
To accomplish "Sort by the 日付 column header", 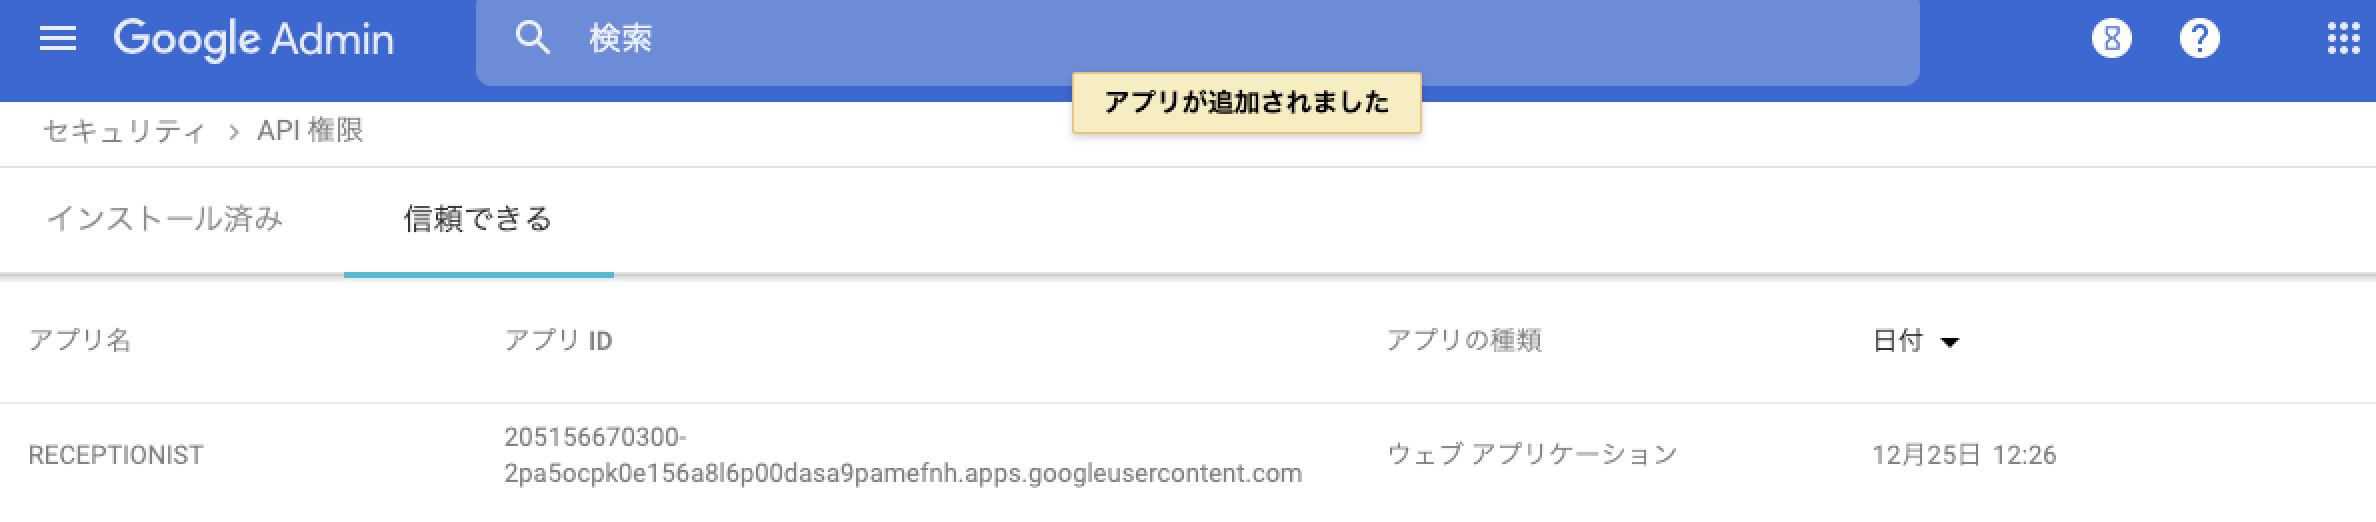I will pos(1897,341).
